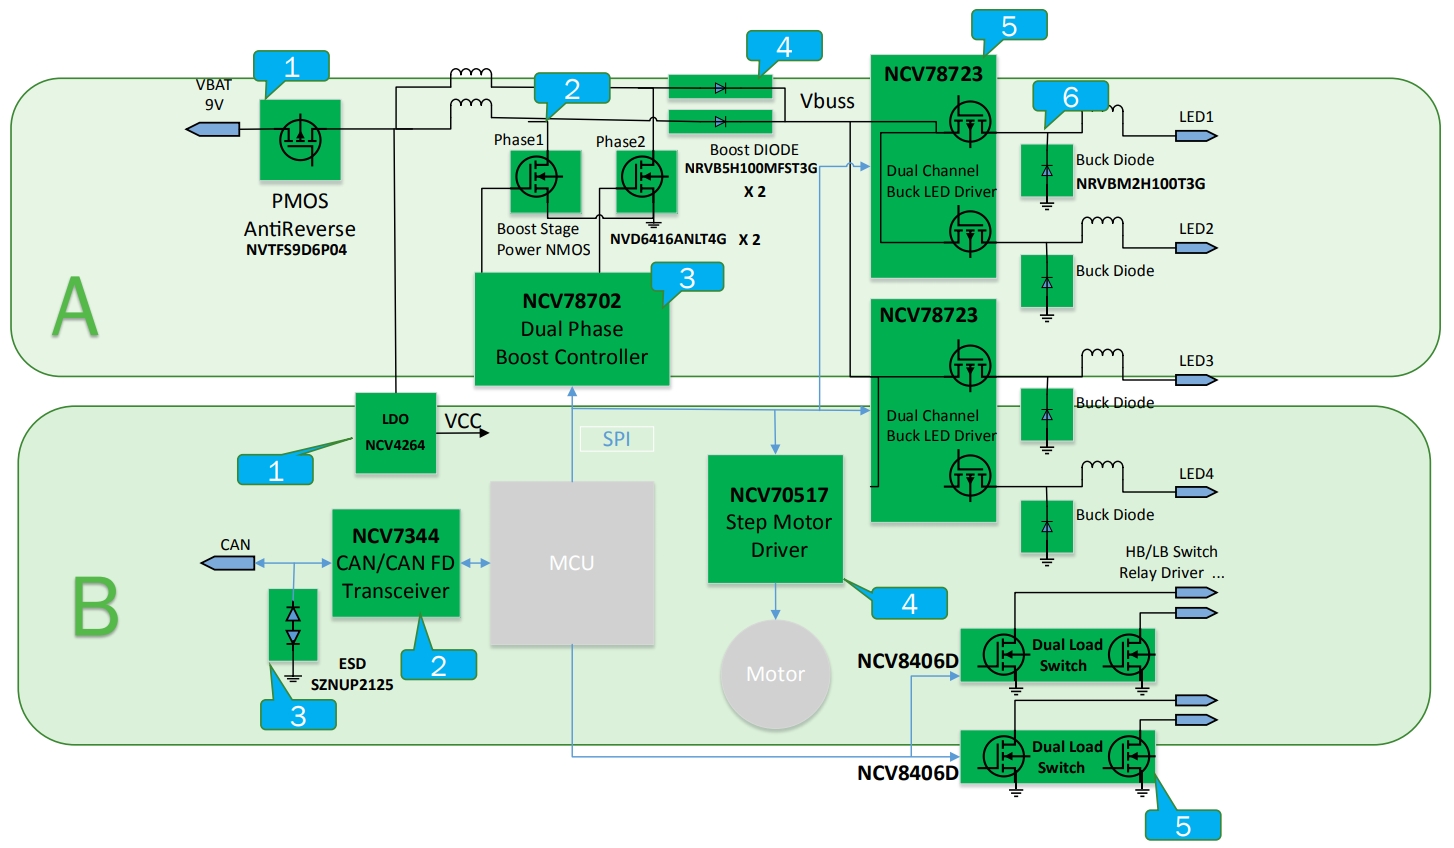Click right MOSFET in lower NCV8406D switch
This screenshot has width=1454, height=848.
coord(1131,757)
